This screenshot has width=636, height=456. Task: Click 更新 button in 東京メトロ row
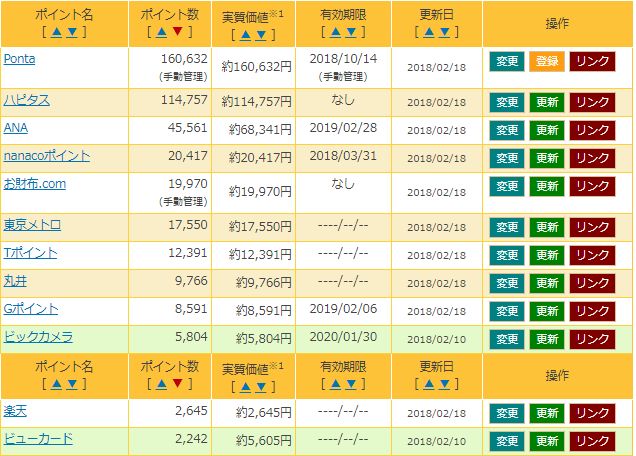pos(547,227)
